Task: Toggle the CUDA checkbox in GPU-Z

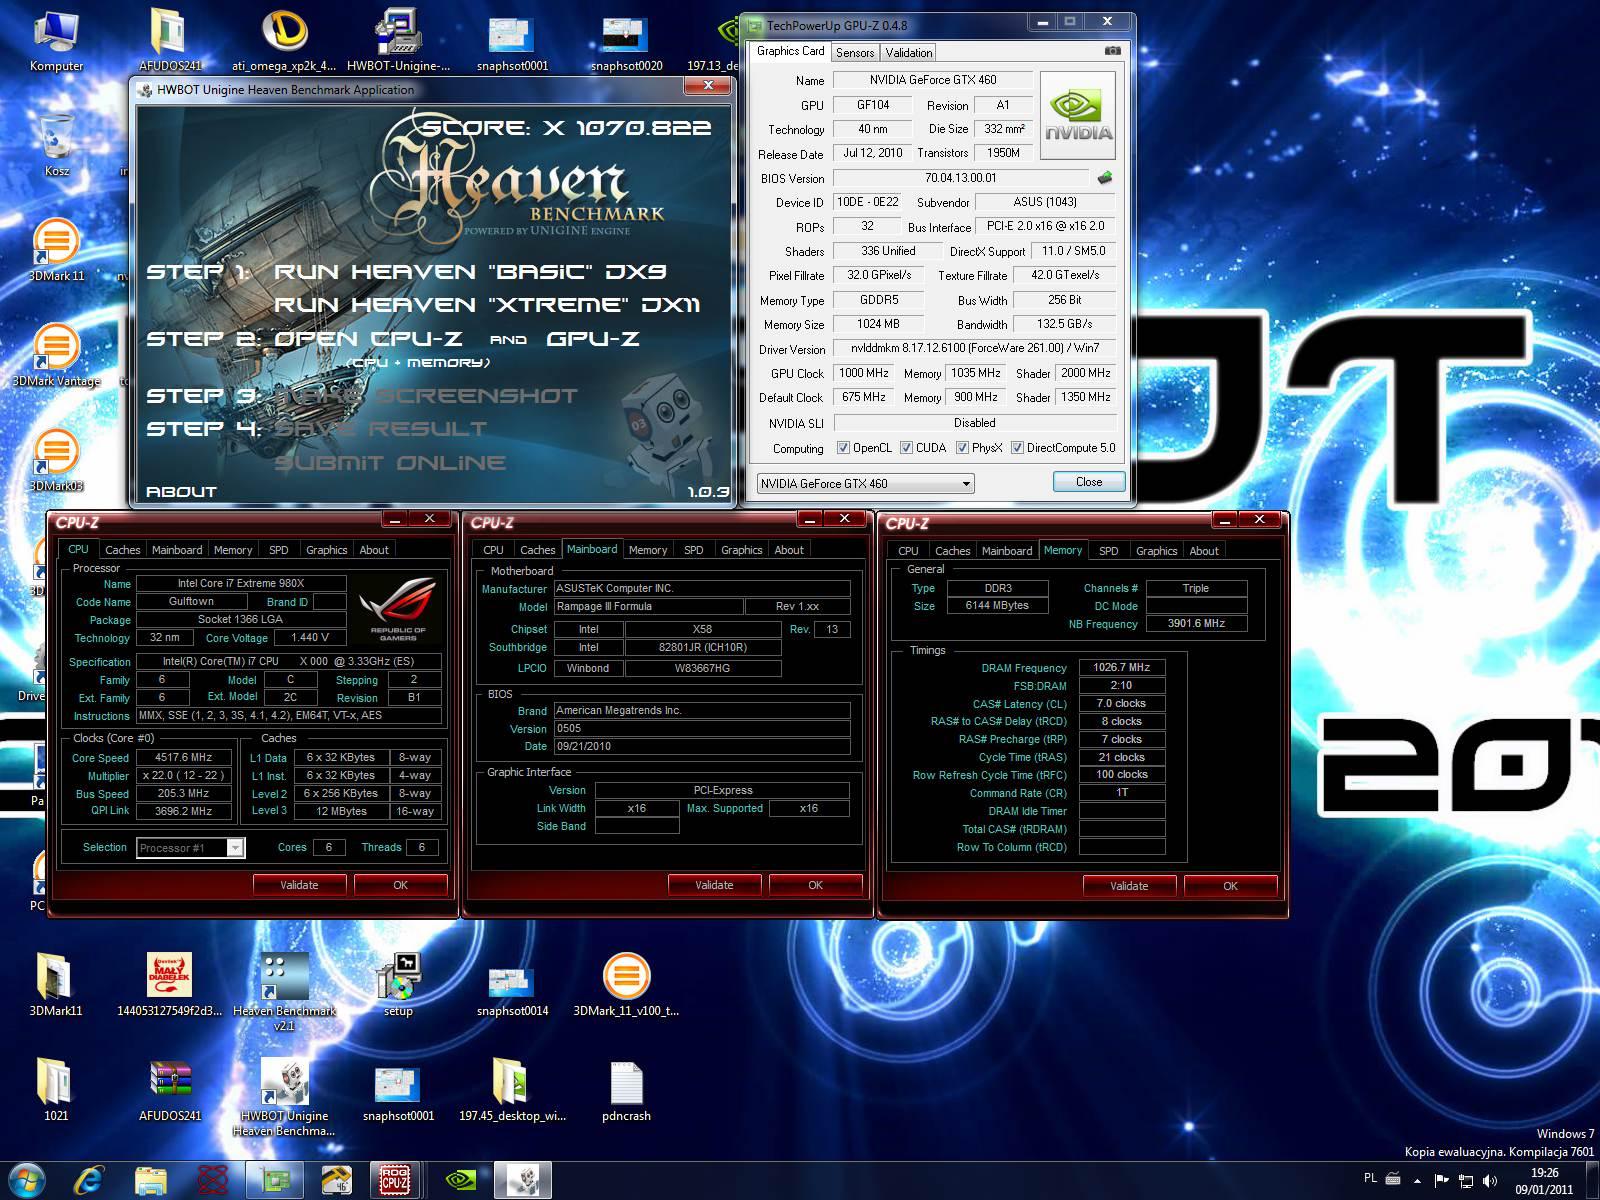Action: coord(907,448)
